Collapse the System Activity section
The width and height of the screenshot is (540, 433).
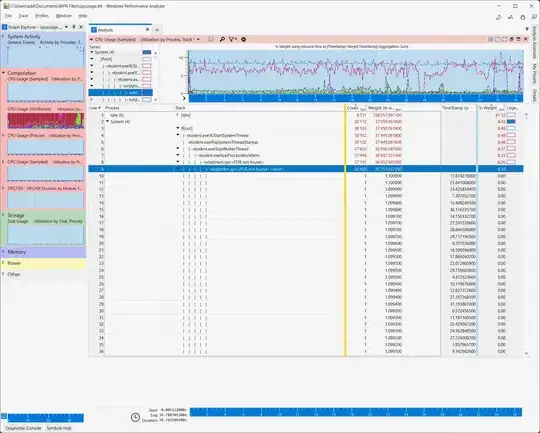[x=3, y=36]
